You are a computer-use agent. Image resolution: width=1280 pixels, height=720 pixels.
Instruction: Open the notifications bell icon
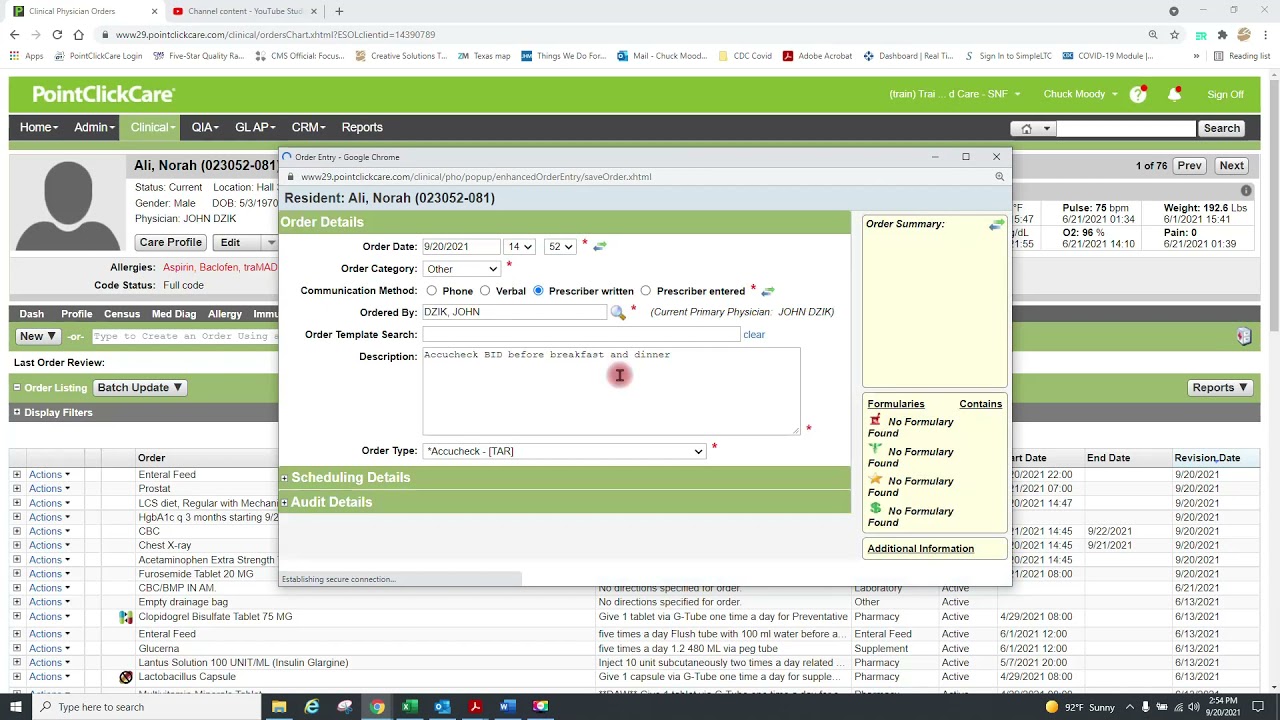(x=1175, y=94)
